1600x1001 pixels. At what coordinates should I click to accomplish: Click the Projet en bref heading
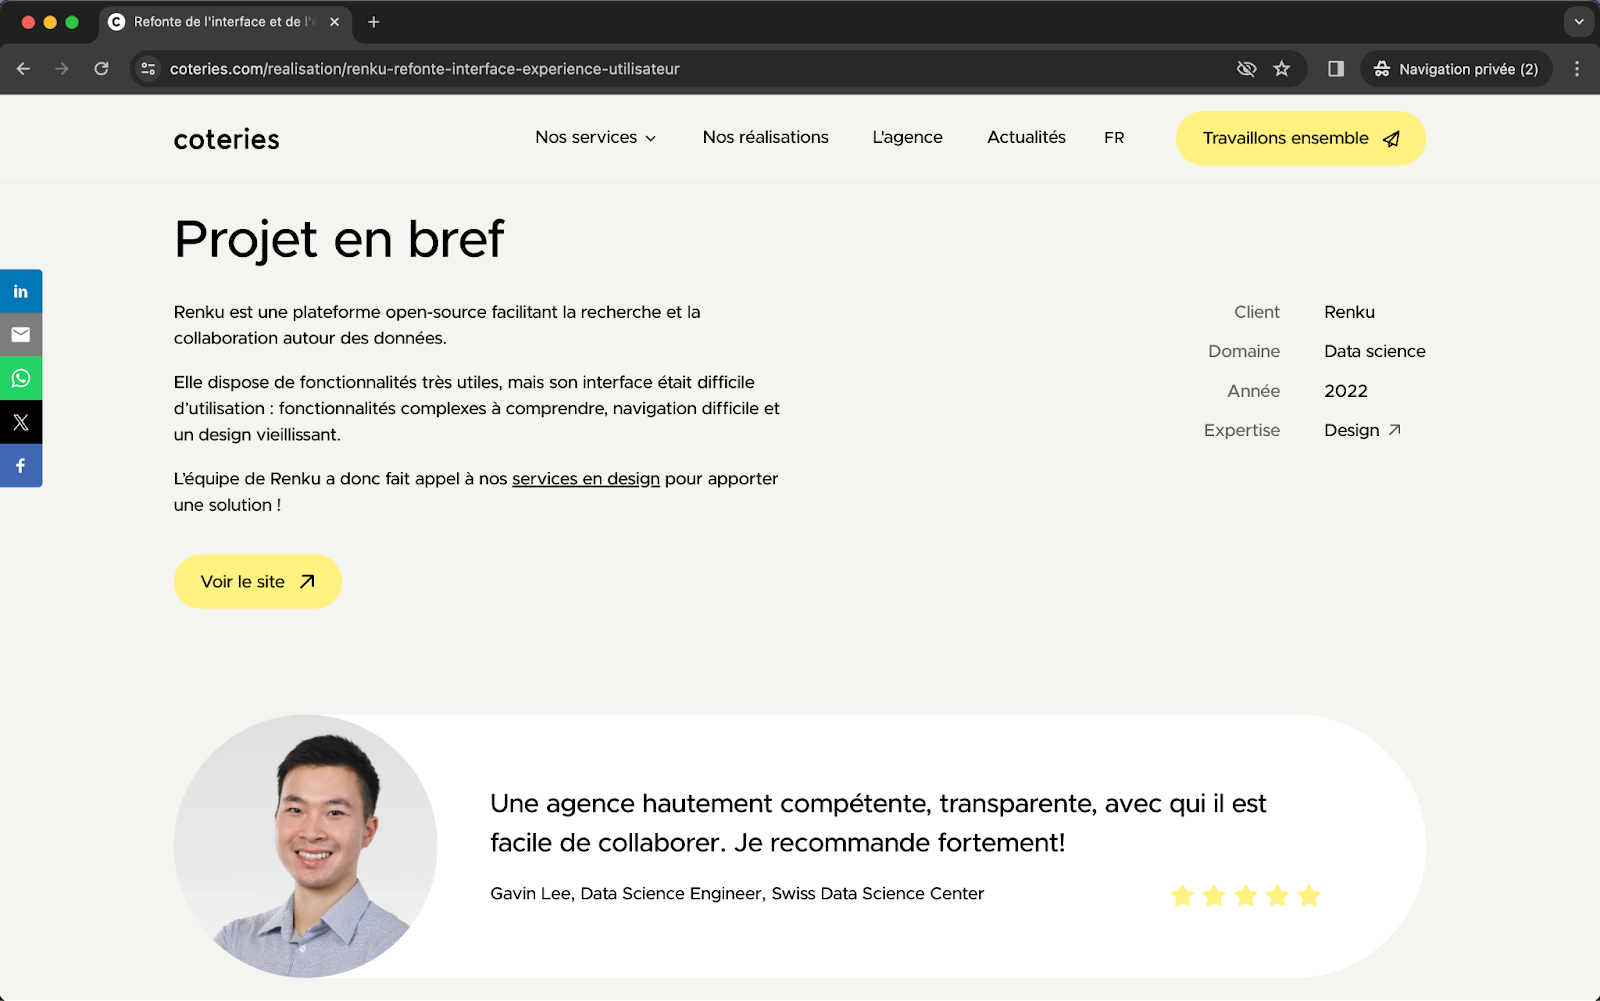click(339, 239)
